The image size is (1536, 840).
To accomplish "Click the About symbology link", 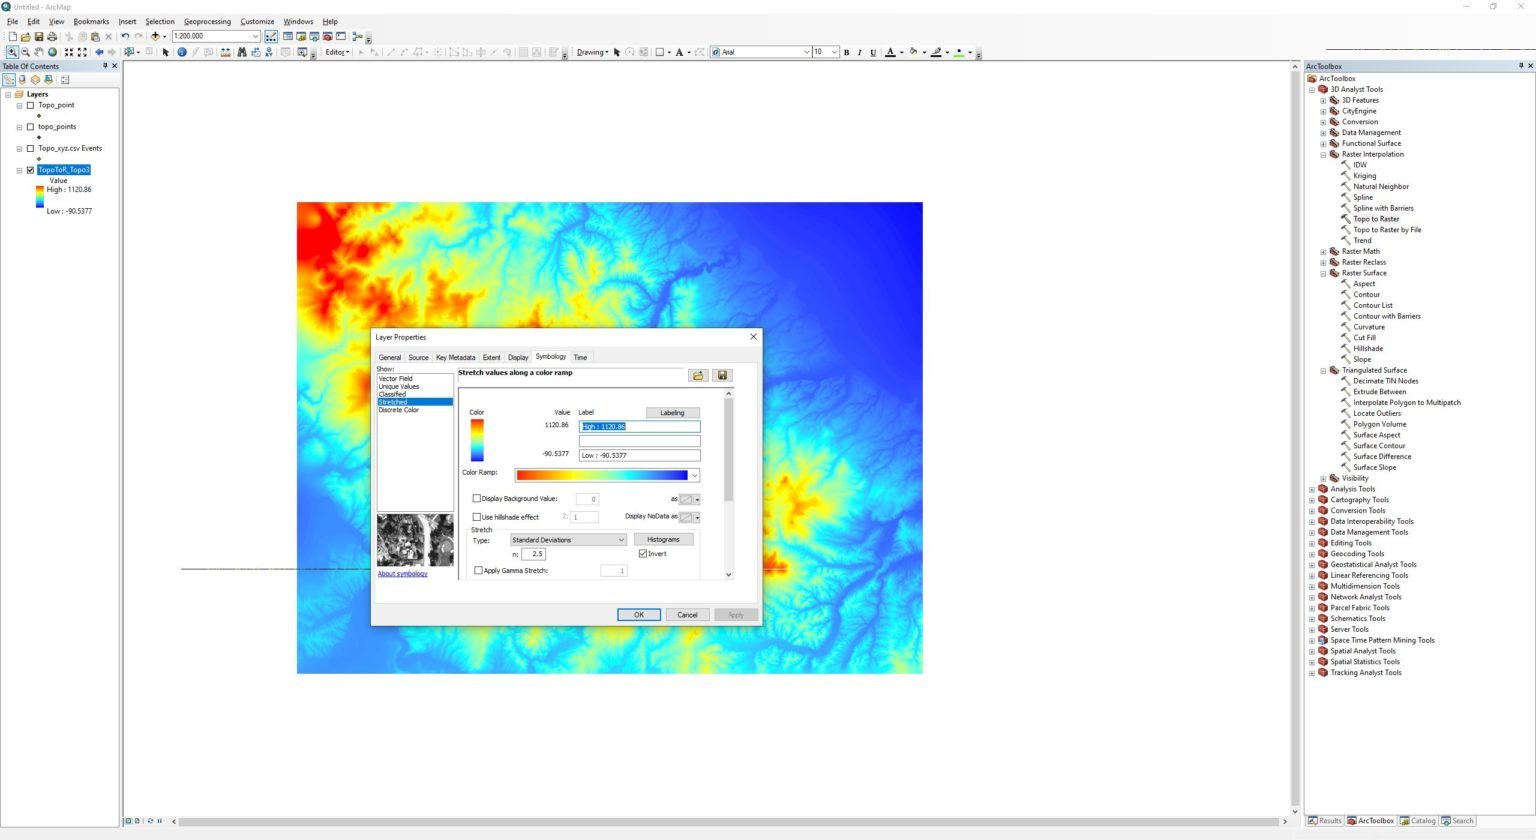I will point(402,573).
